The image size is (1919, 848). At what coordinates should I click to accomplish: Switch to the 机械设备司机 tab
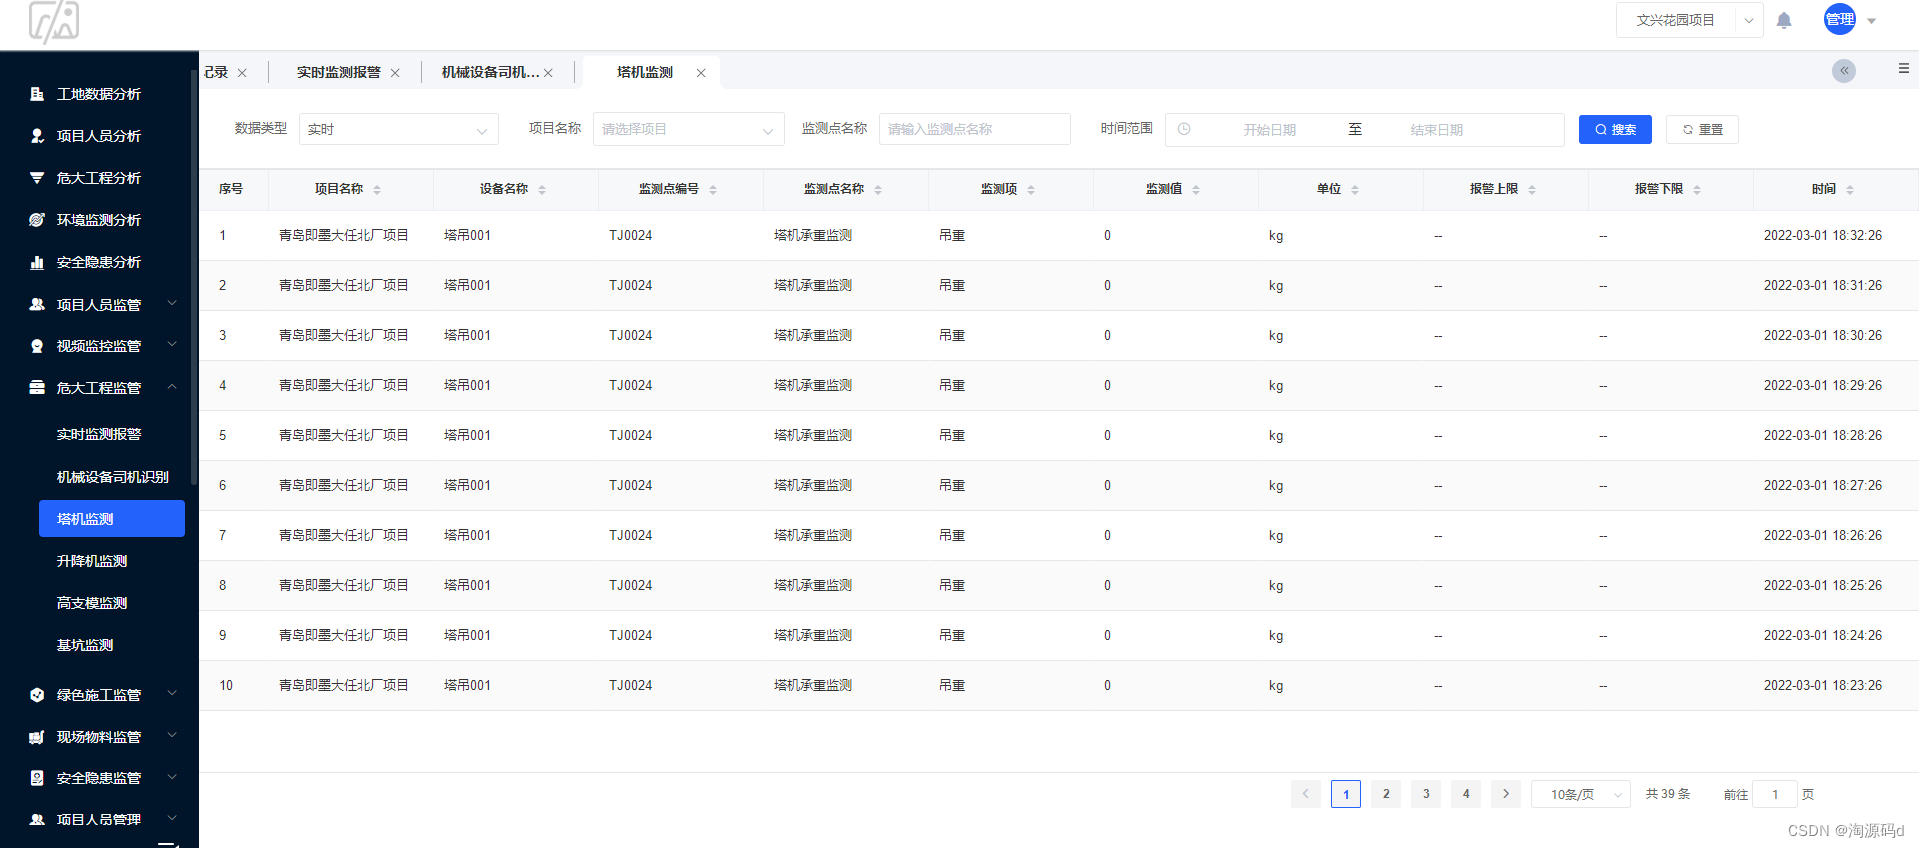tap(490, 72)
